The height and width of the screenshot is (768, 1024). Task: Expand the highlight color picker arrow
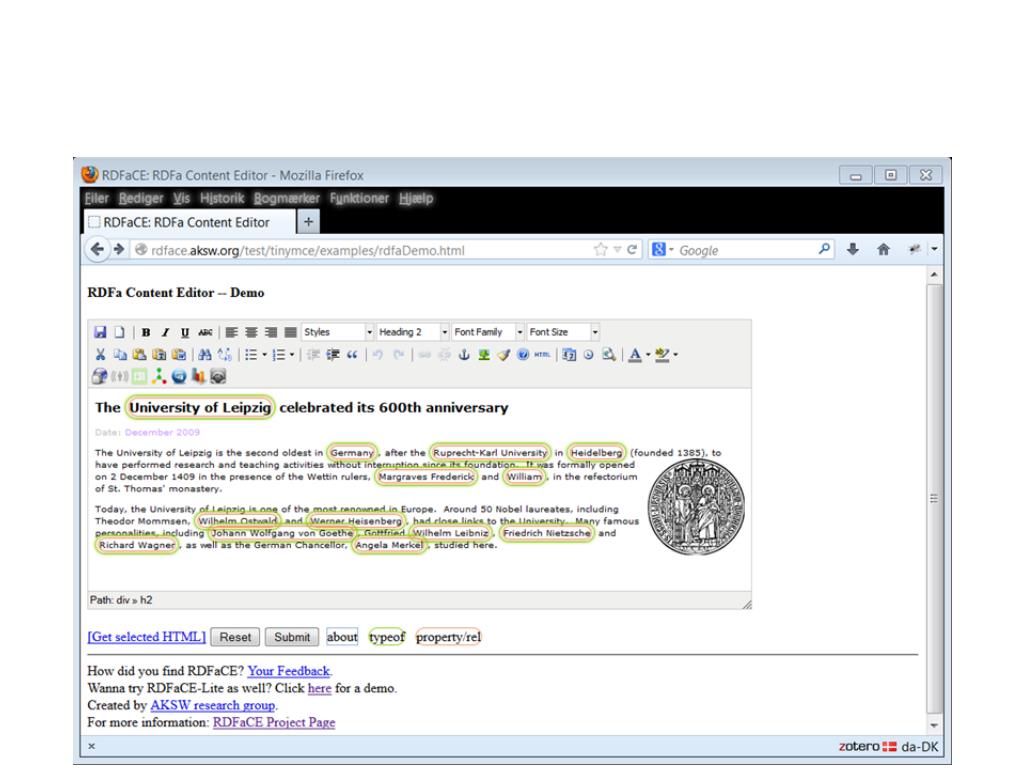click(675, 355)
